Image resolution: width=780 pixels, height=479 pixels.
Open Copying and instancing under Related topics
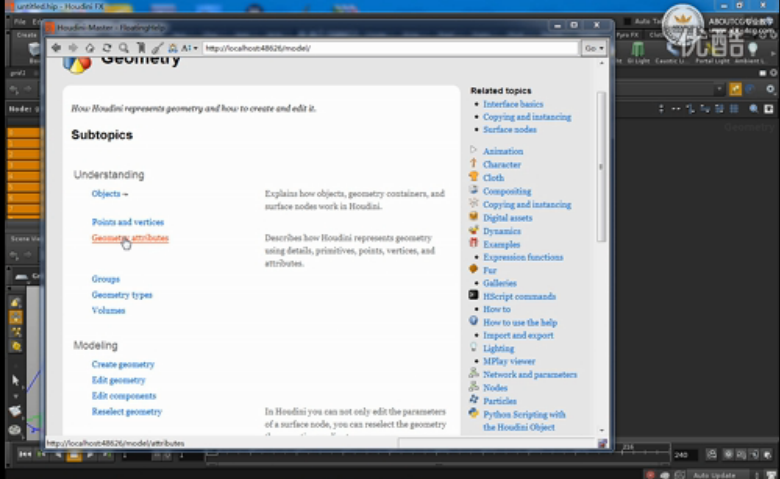pos(527,117)
